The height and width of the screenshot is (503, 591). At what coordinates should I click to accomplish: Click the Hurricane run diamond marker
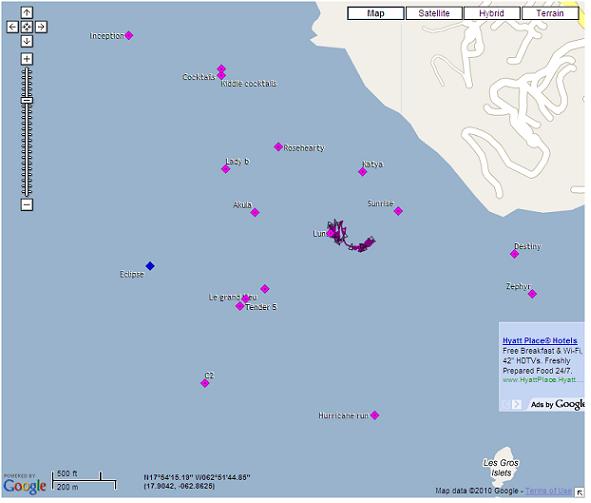[375, 415]
